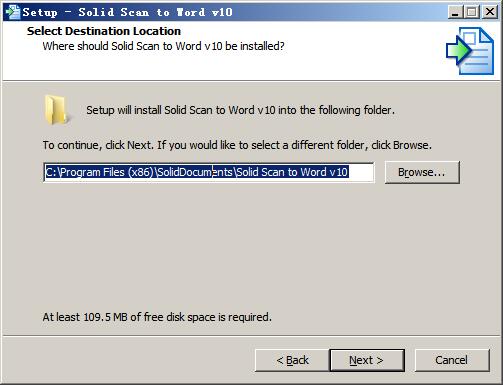Close the Setup window with the X
Image resolution: width=503 pixels, height=385 pixels.
tap(490, 12)
